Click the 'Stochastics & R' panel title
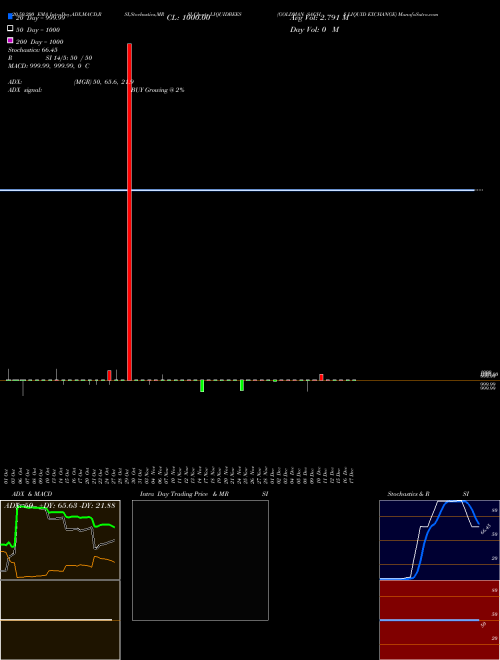Viewport: 500px width, 660px height. point(408,494)
